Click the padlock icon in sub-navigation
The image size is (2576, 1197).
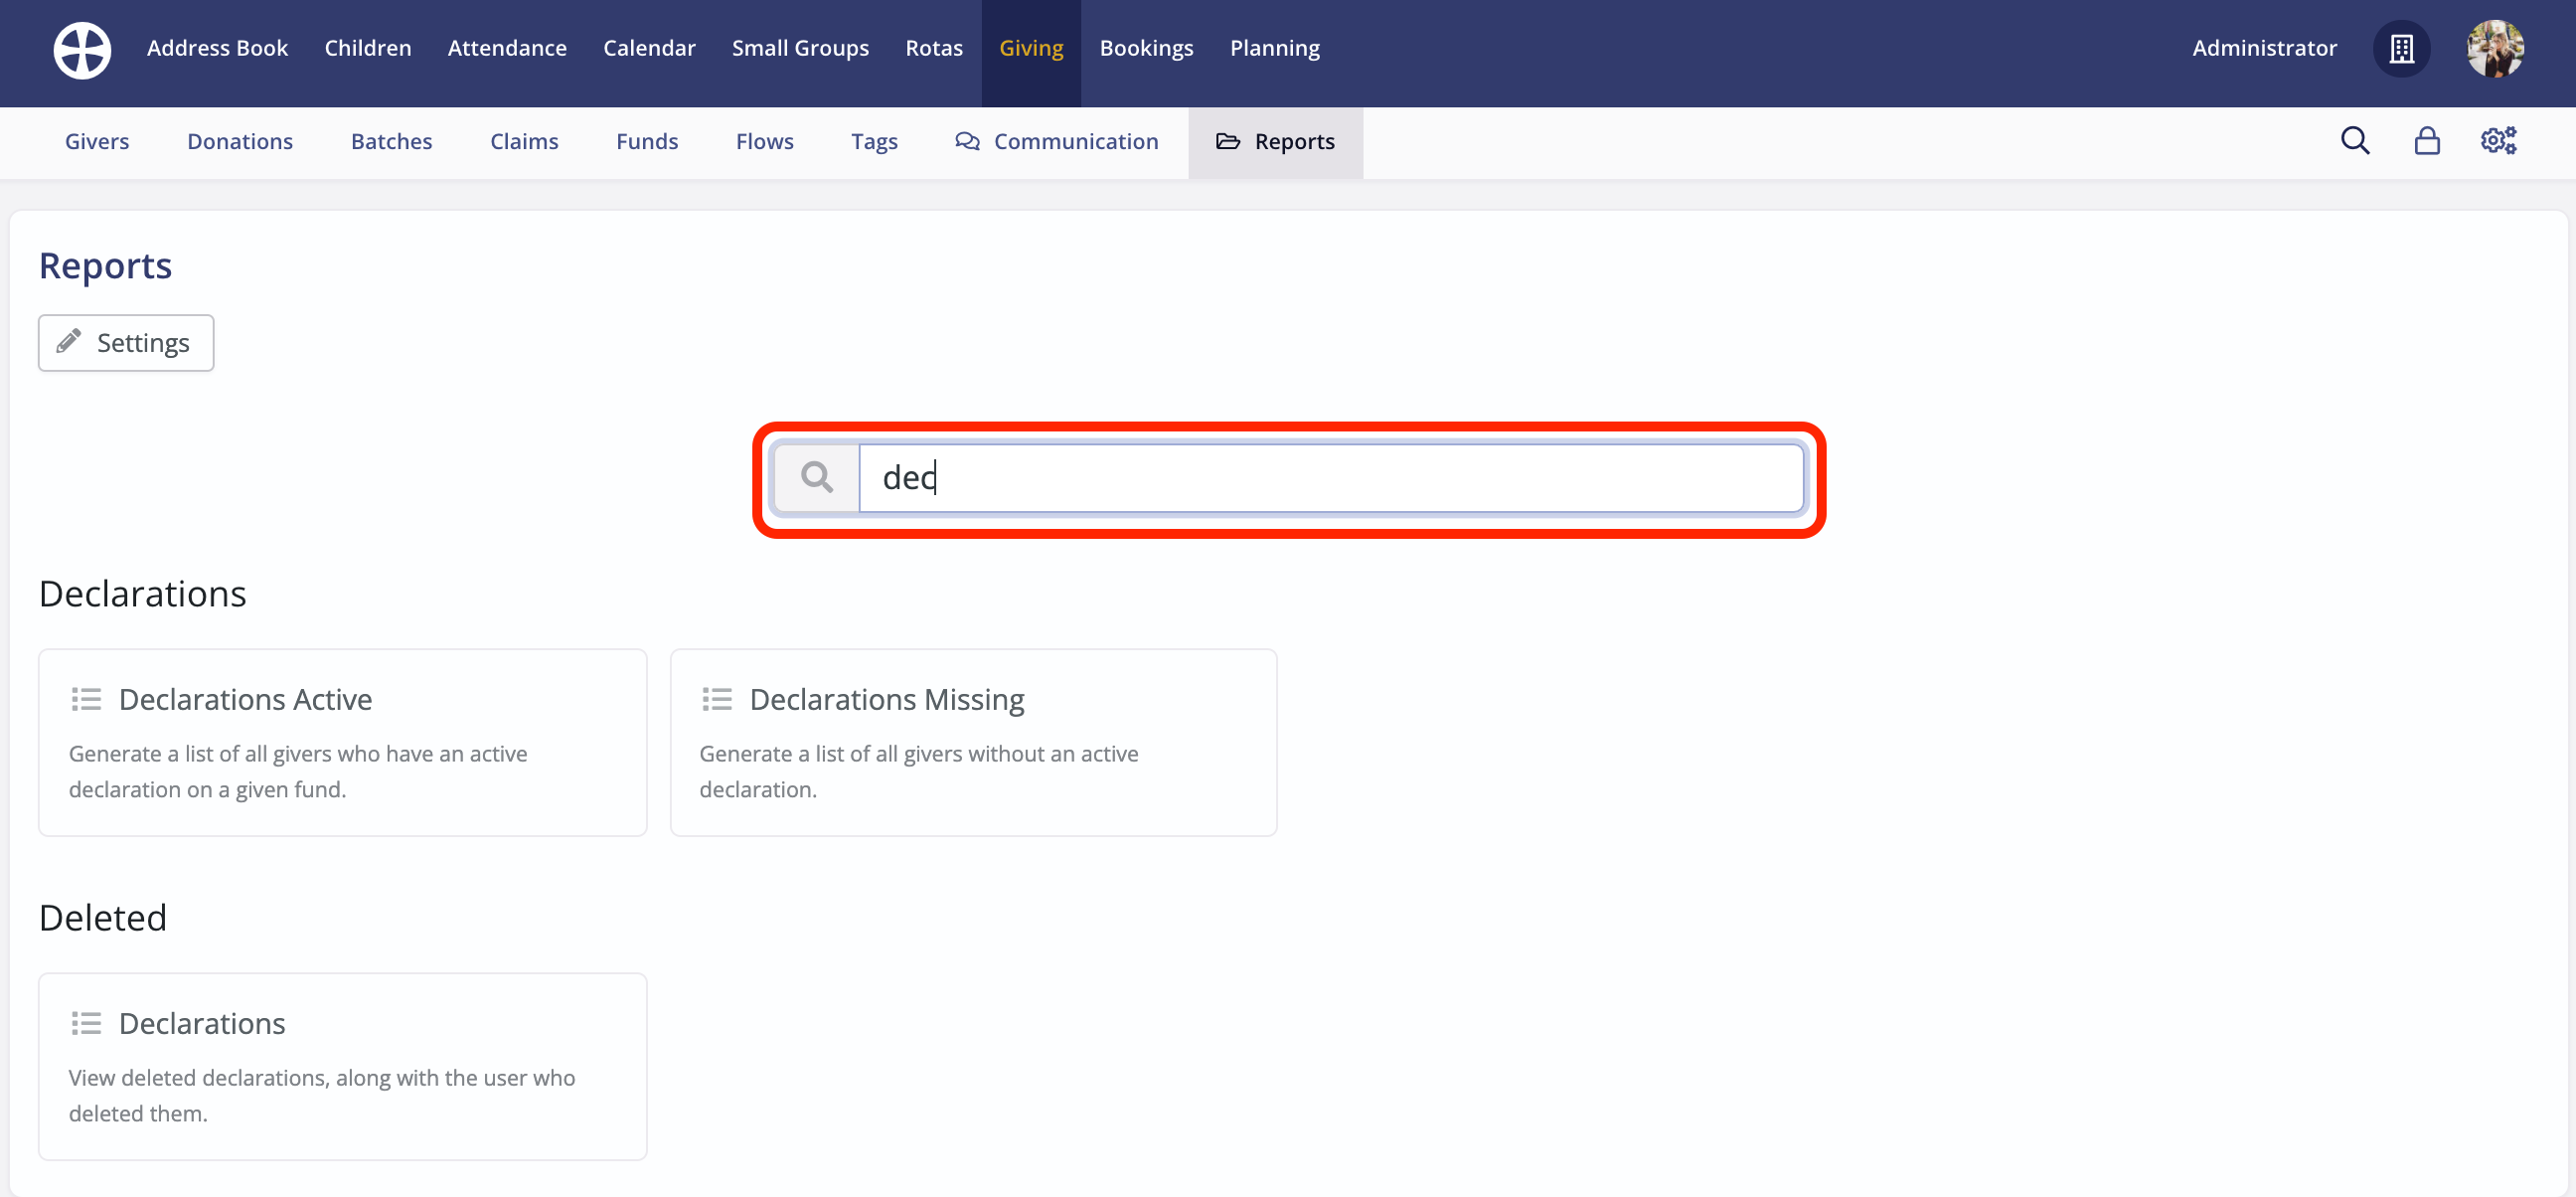point(2426,141)
